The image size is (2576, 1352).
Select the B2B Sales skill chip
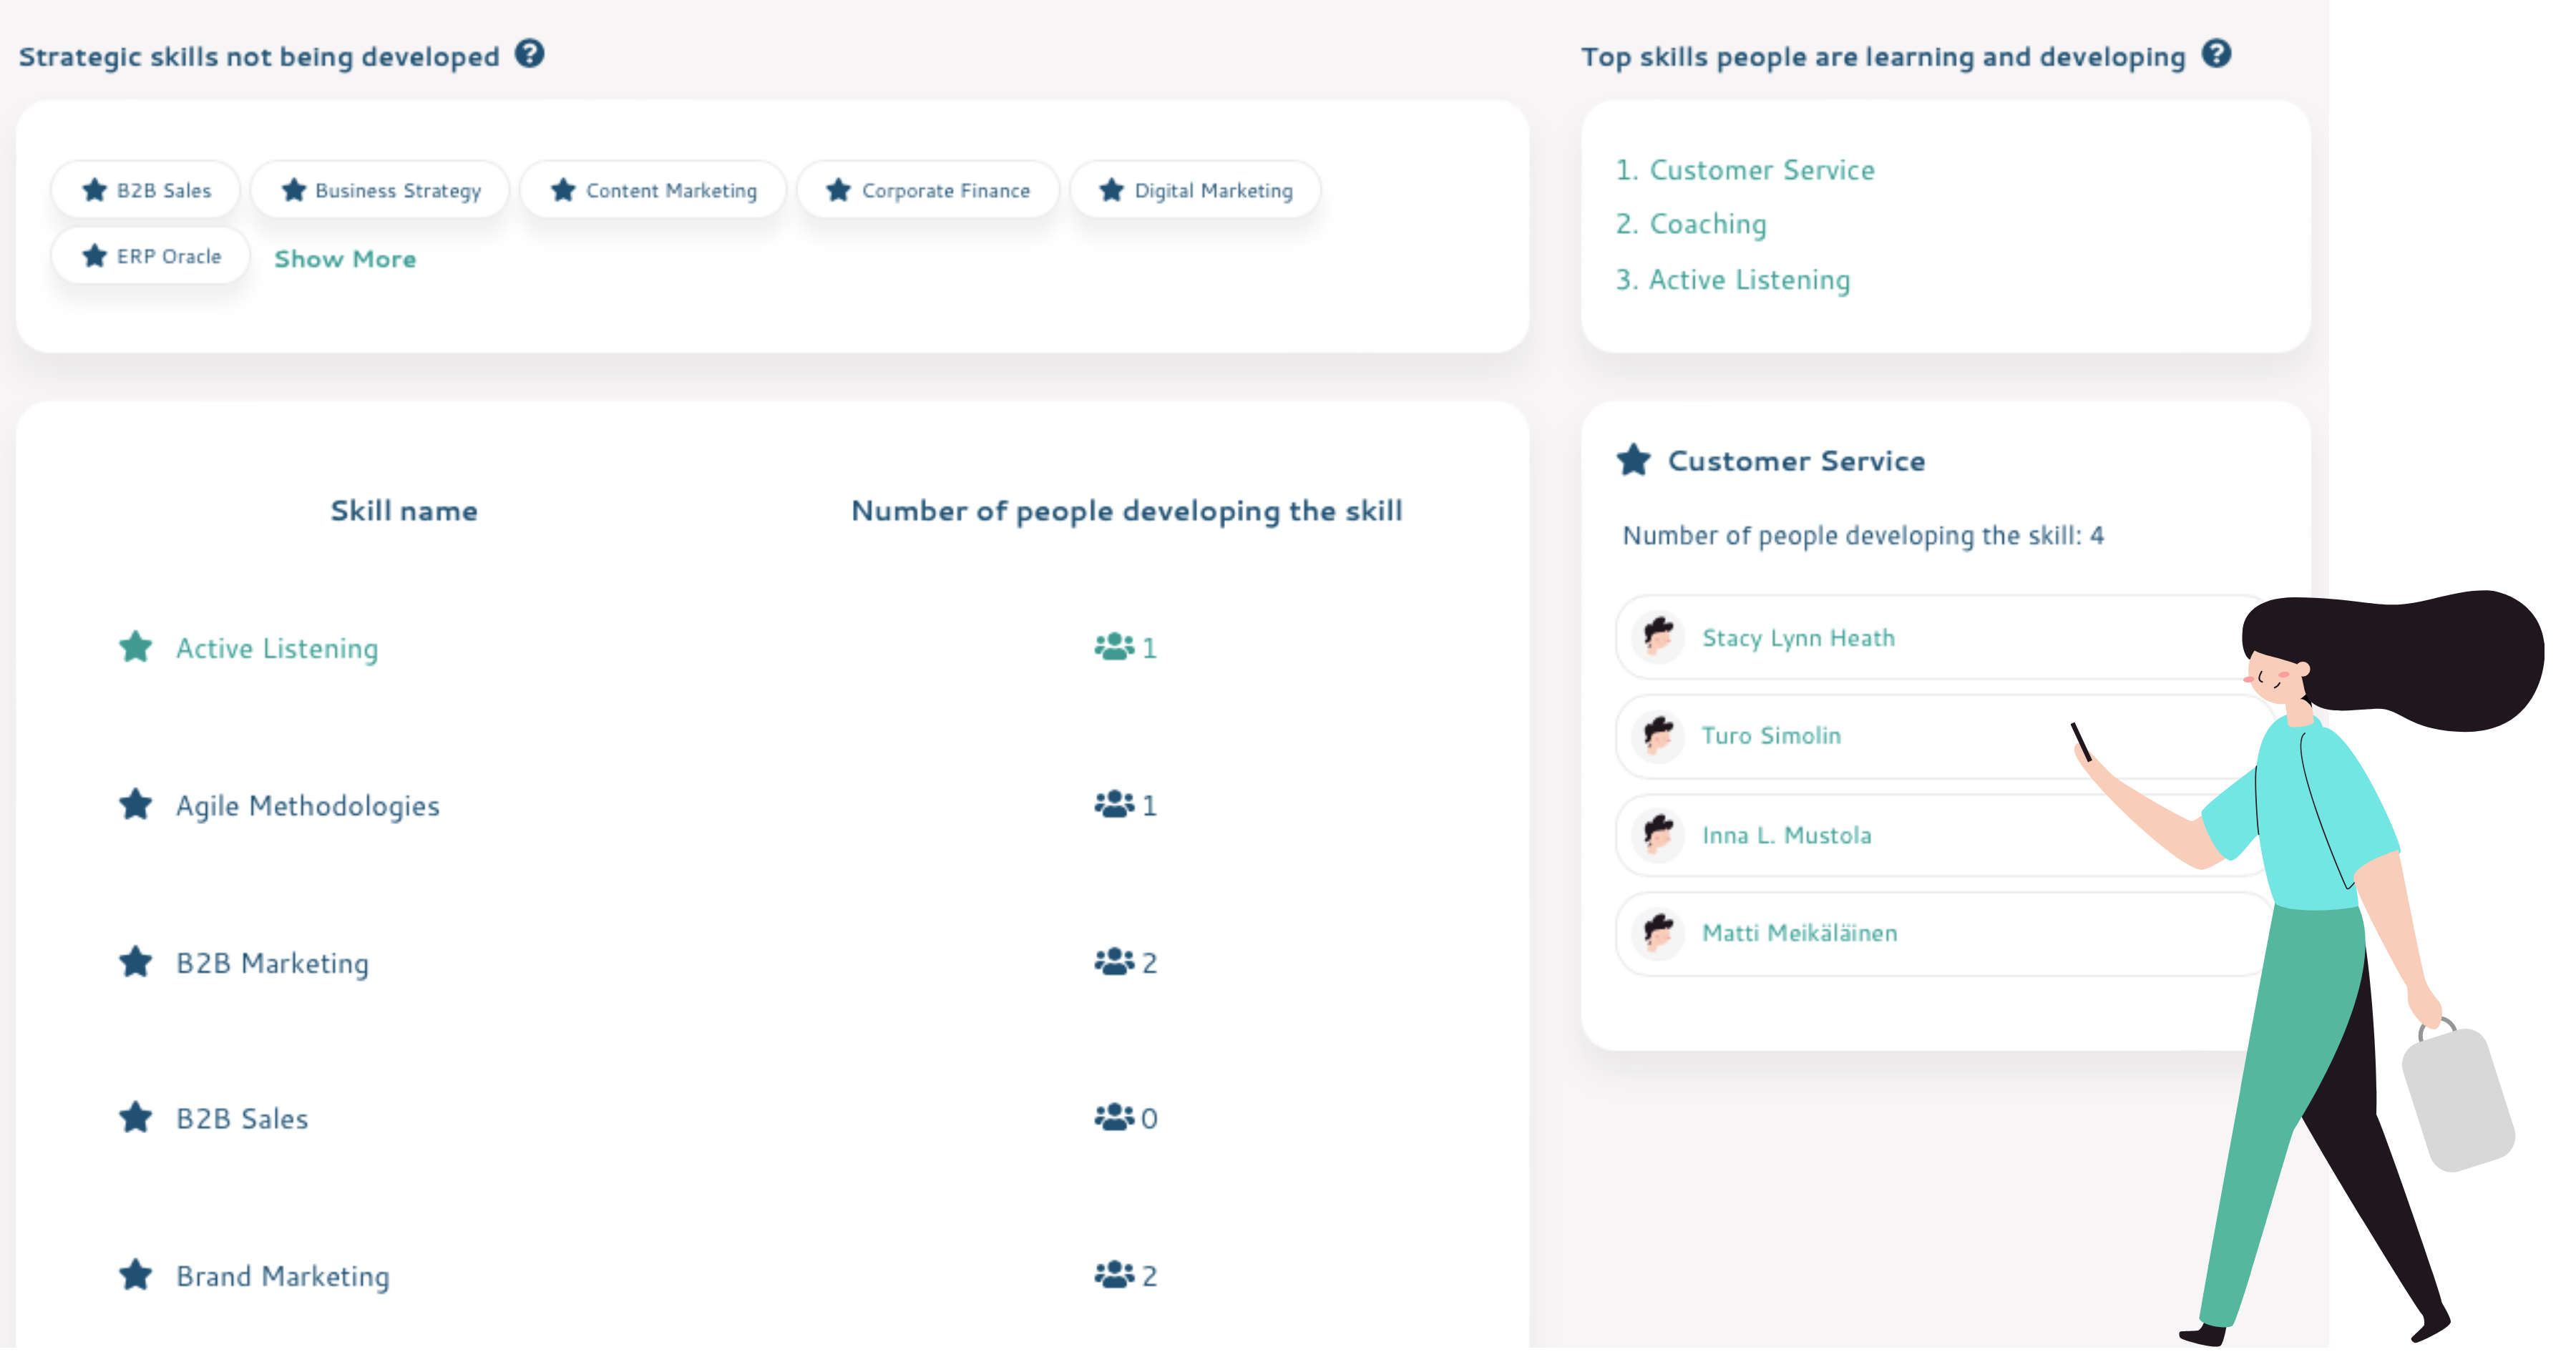(146, 190)
